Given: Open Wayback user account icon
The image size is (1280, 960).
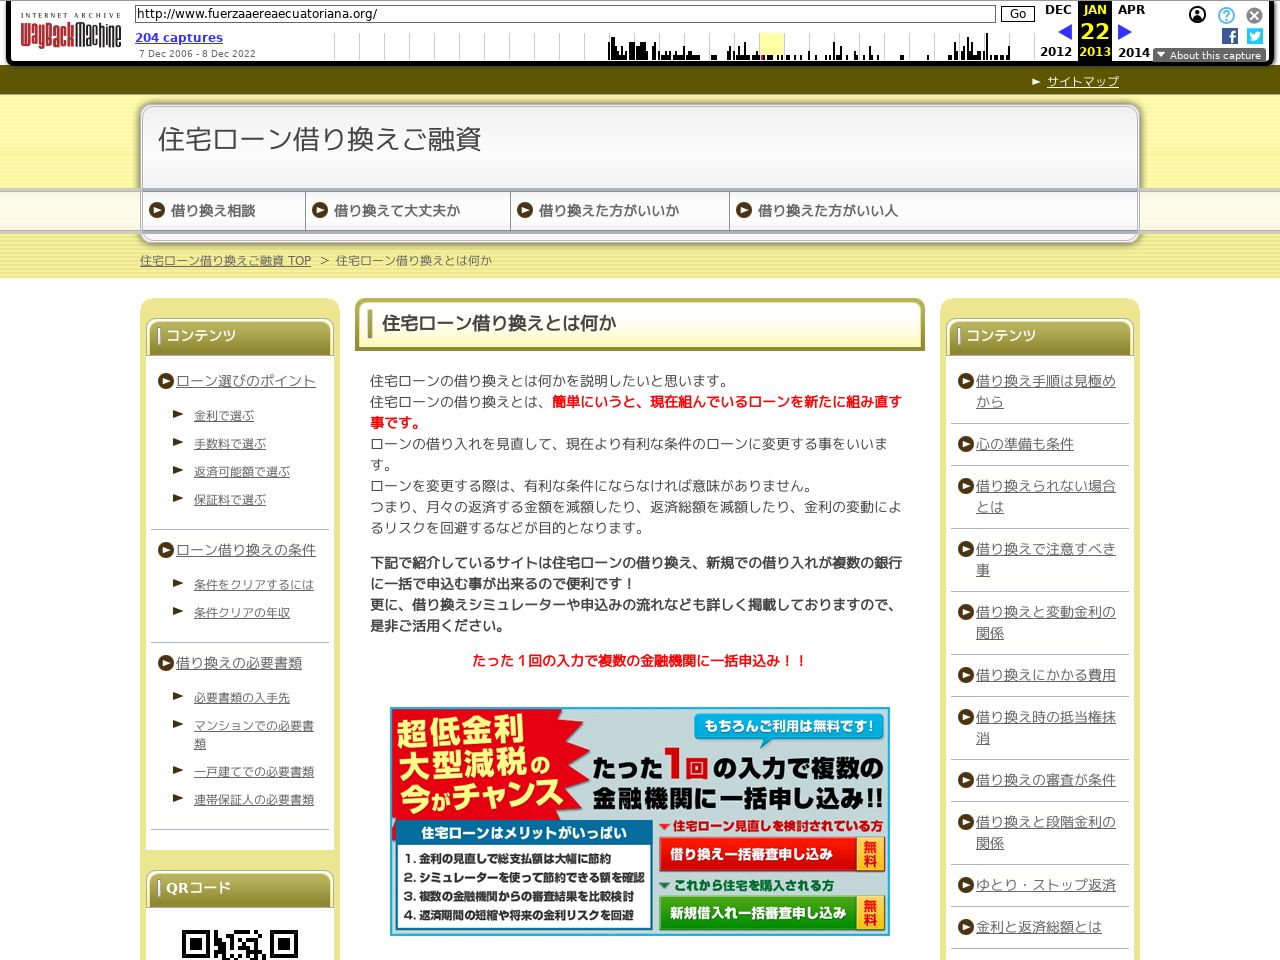Looking at the screenshot, I should 1197,15.
